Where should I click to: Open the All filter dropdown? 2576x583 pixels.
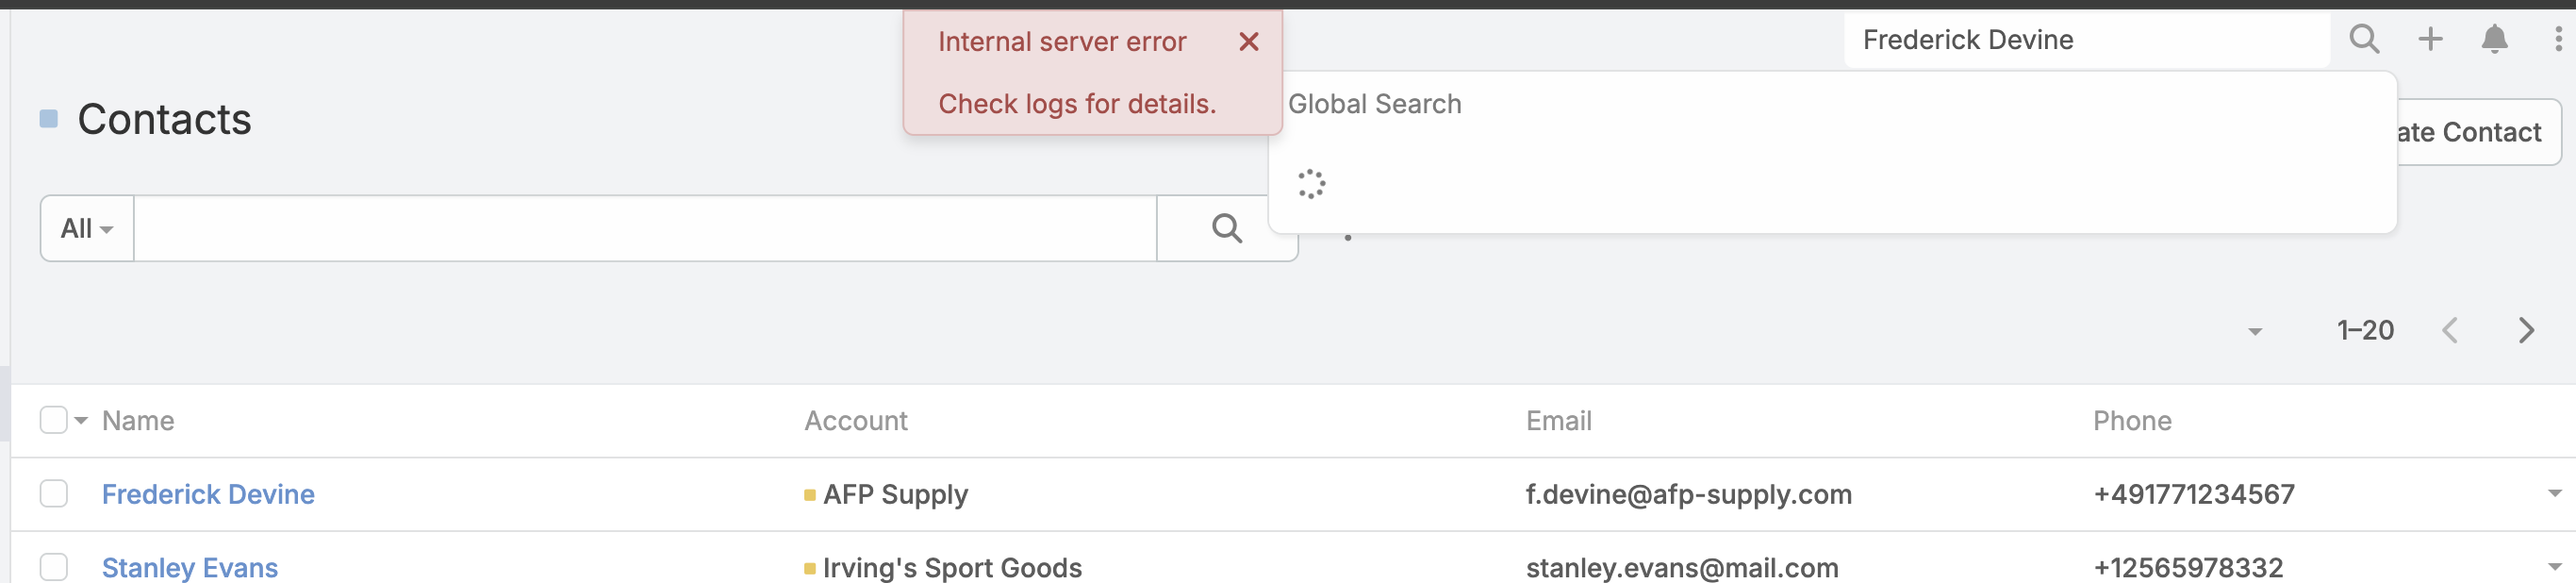pos(87,229)
